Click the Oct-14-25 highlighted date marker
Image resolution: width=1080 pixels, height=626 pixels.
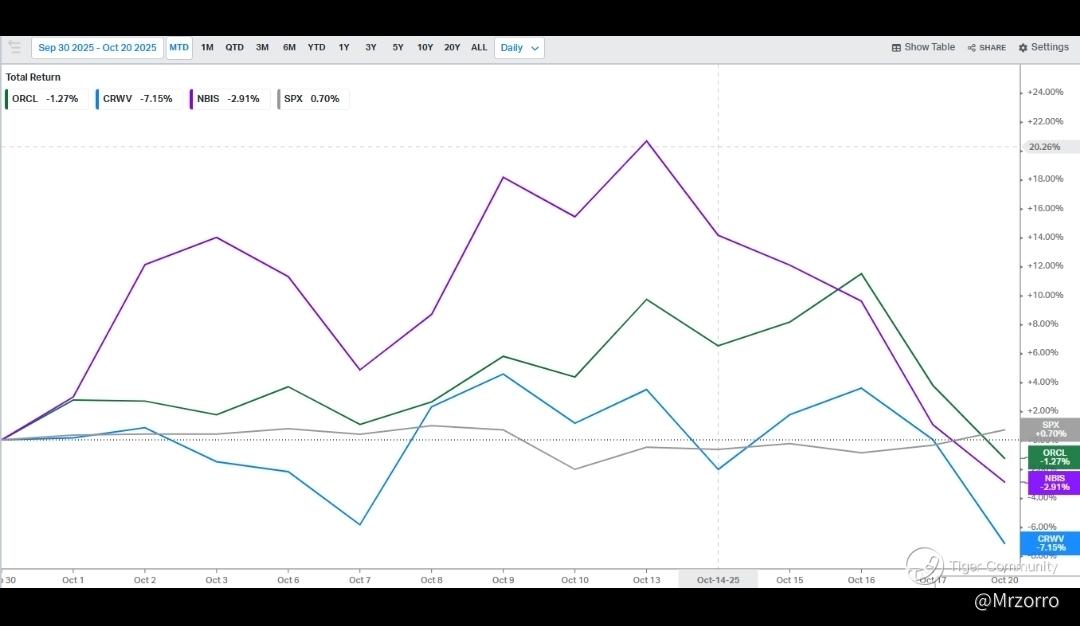pyautogui.click(x=718, y=580)
